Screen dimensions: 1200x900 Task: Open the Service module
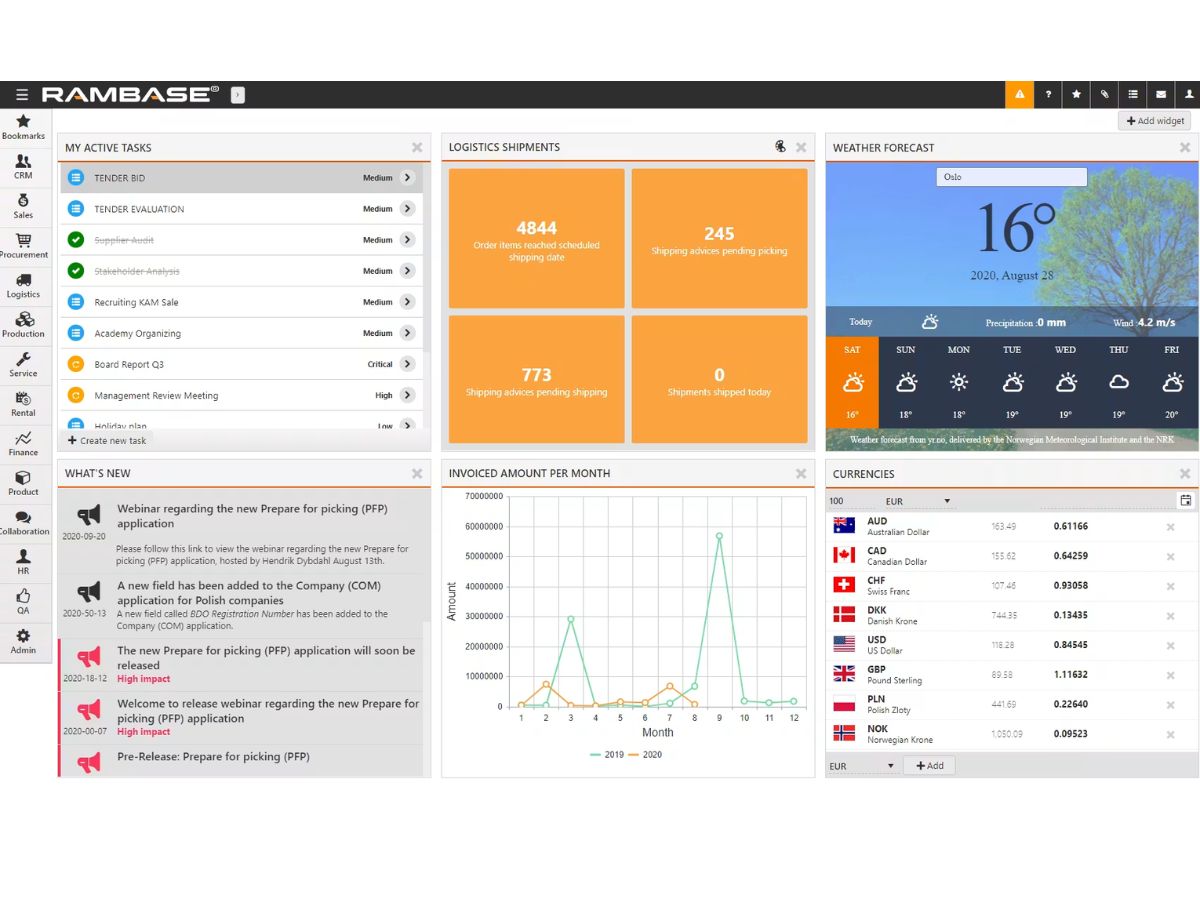pyautogui.click(x=23, y=364)
